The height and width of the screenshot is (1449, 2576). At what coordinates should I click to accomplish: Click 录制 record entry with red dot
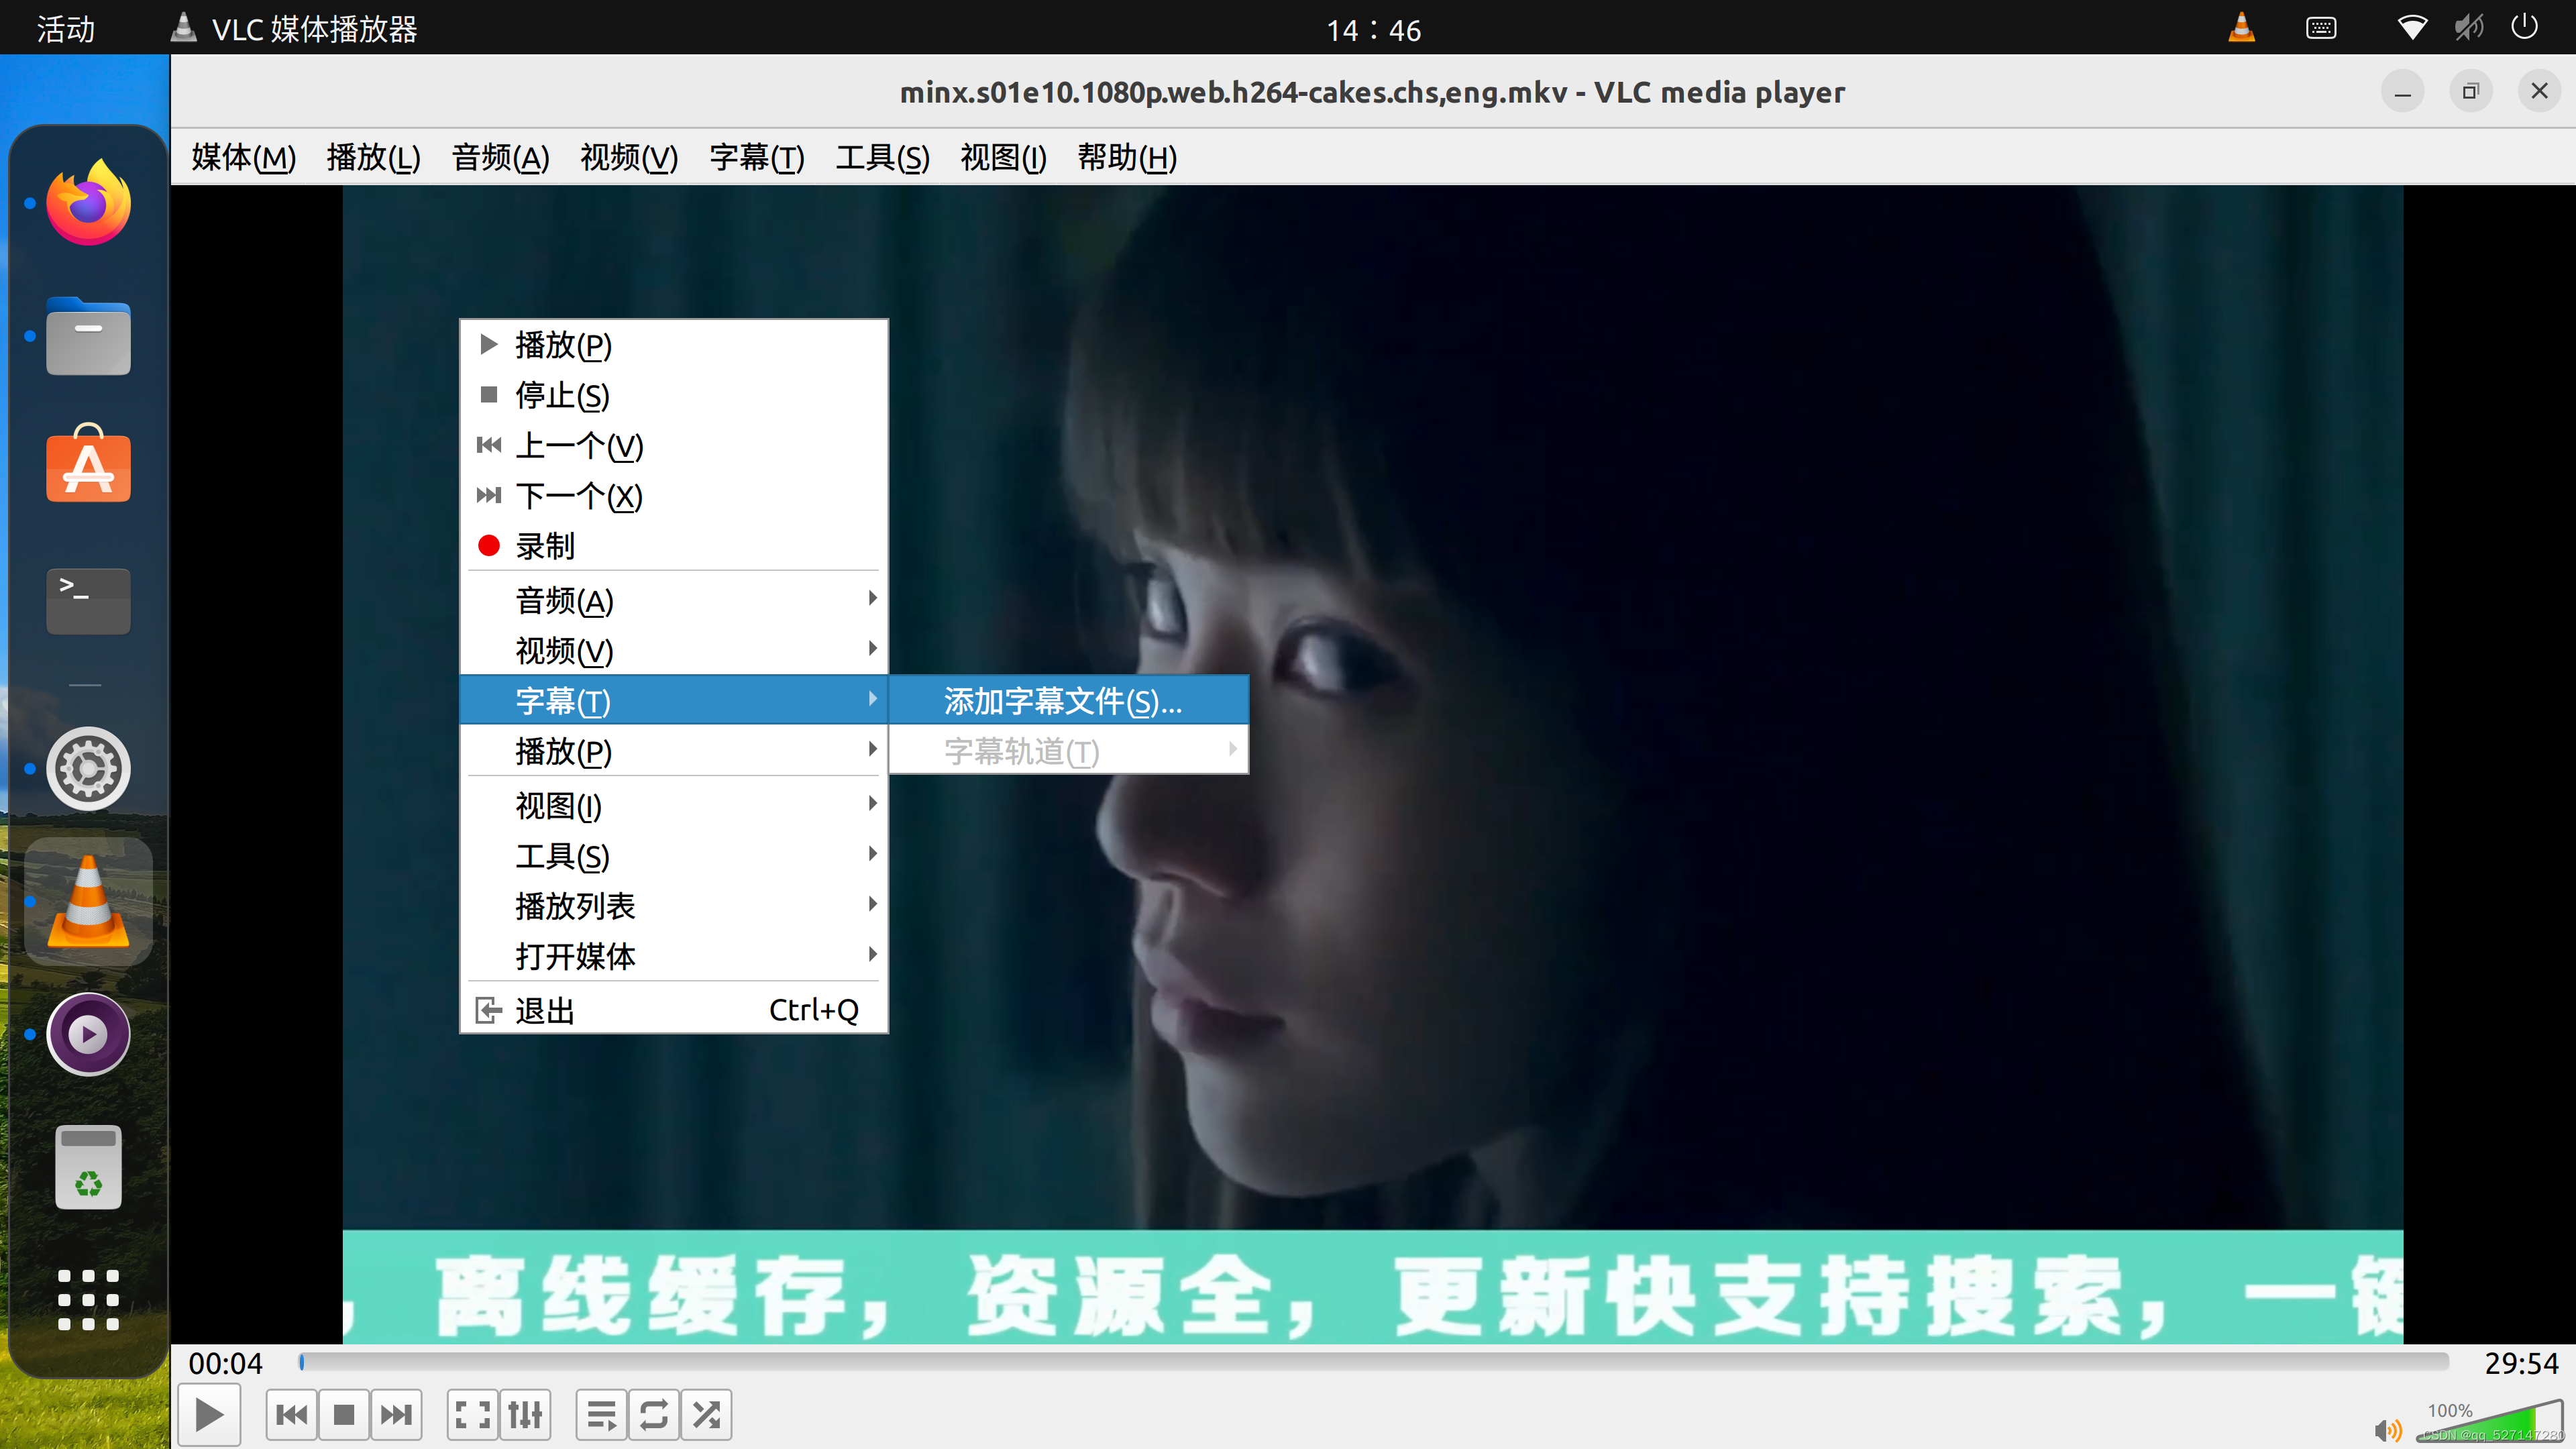tap(674, 546)
